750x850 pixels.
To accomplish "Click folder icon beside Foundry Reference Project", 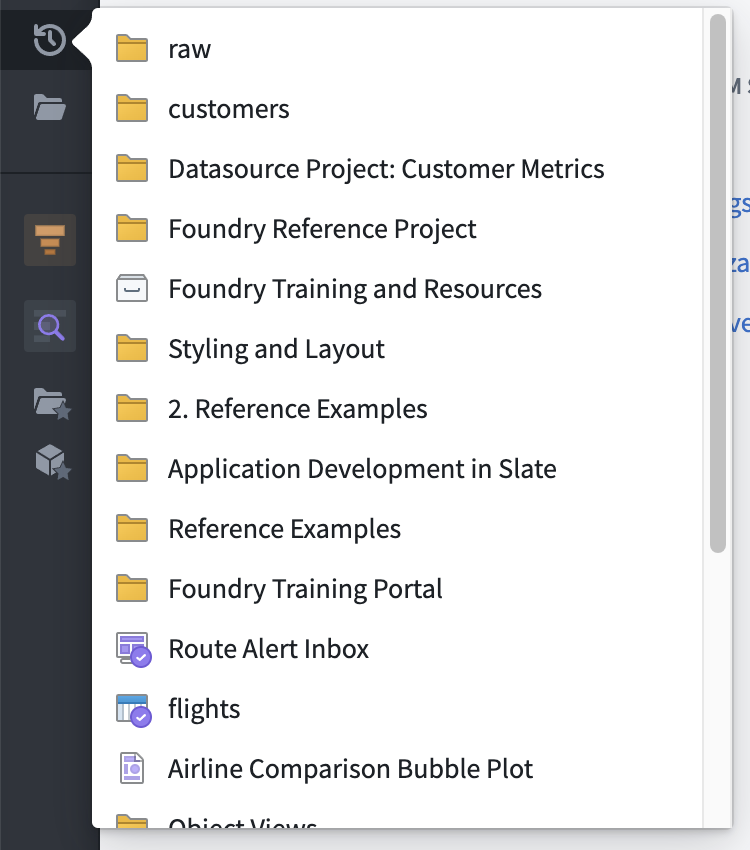I will click(132, 228).
